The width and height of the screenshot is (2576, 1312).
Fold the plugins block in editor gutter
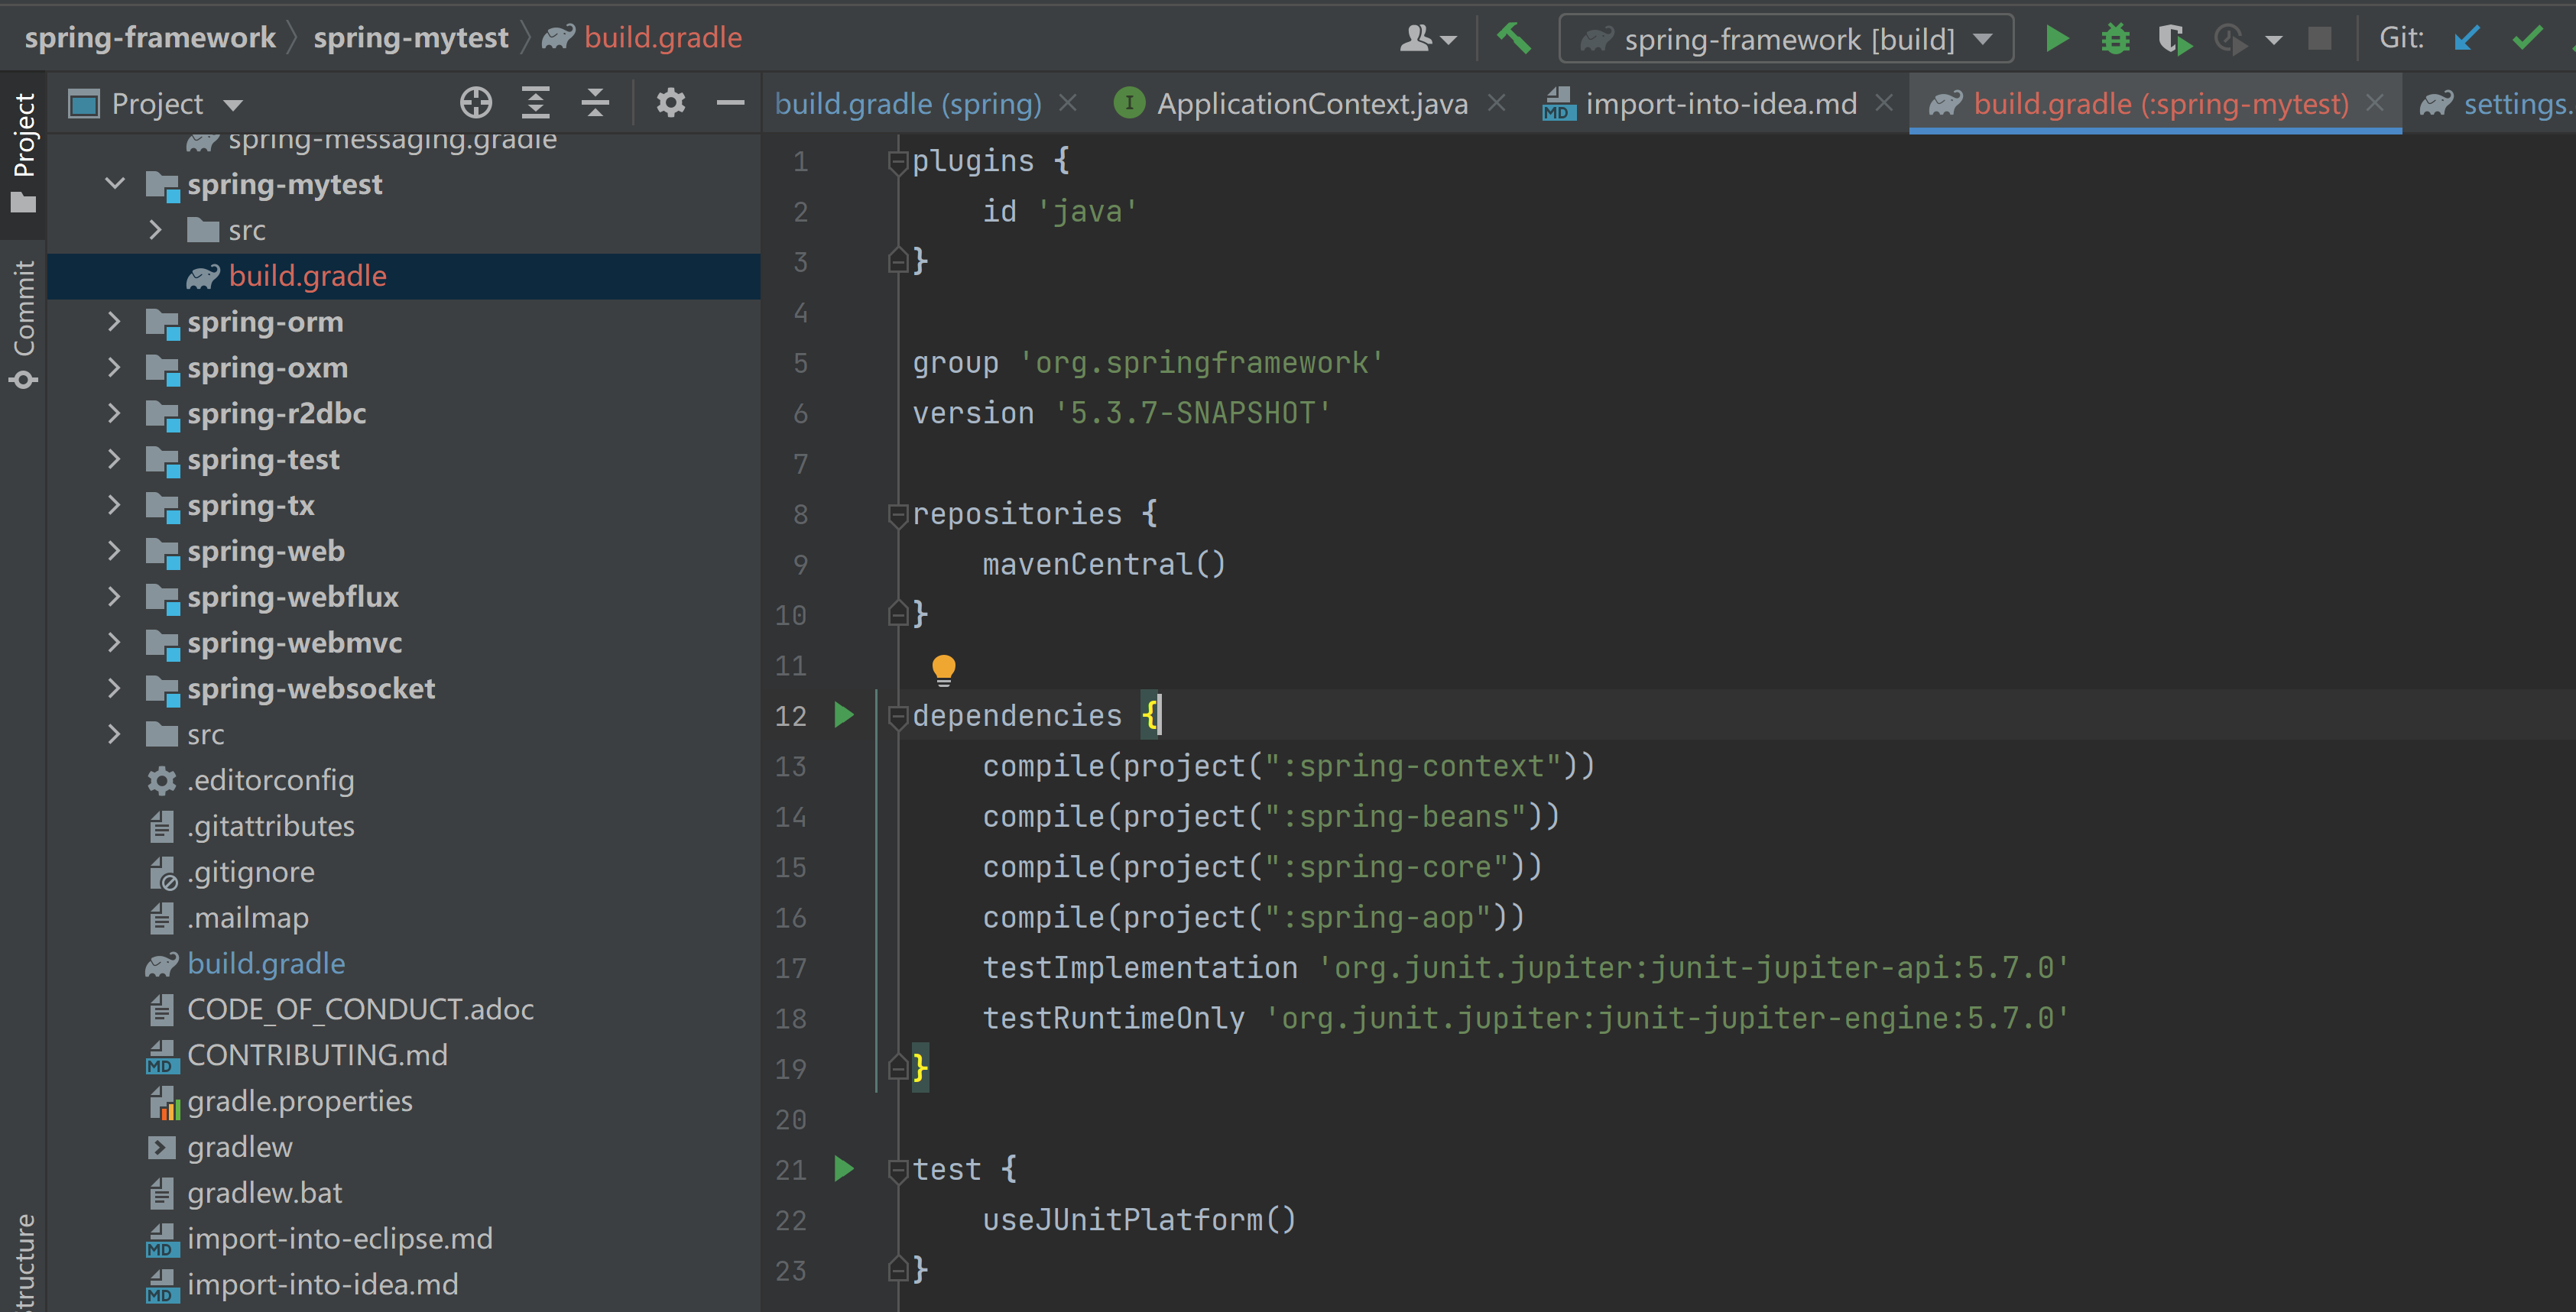pos(897,161)
